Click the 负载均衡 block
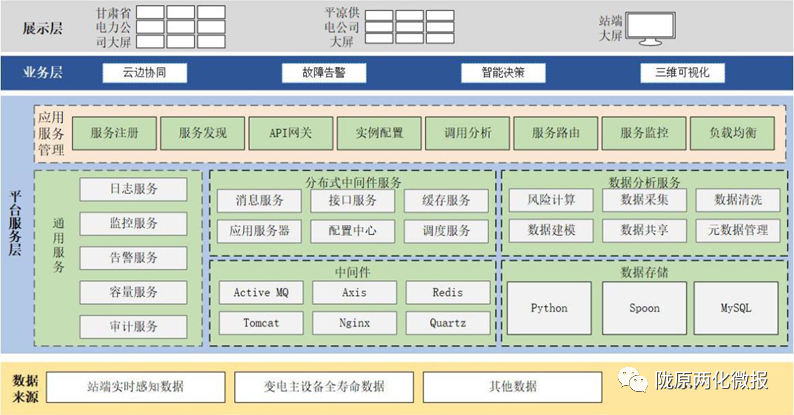794x415 pixels. [x=732, y=133]
